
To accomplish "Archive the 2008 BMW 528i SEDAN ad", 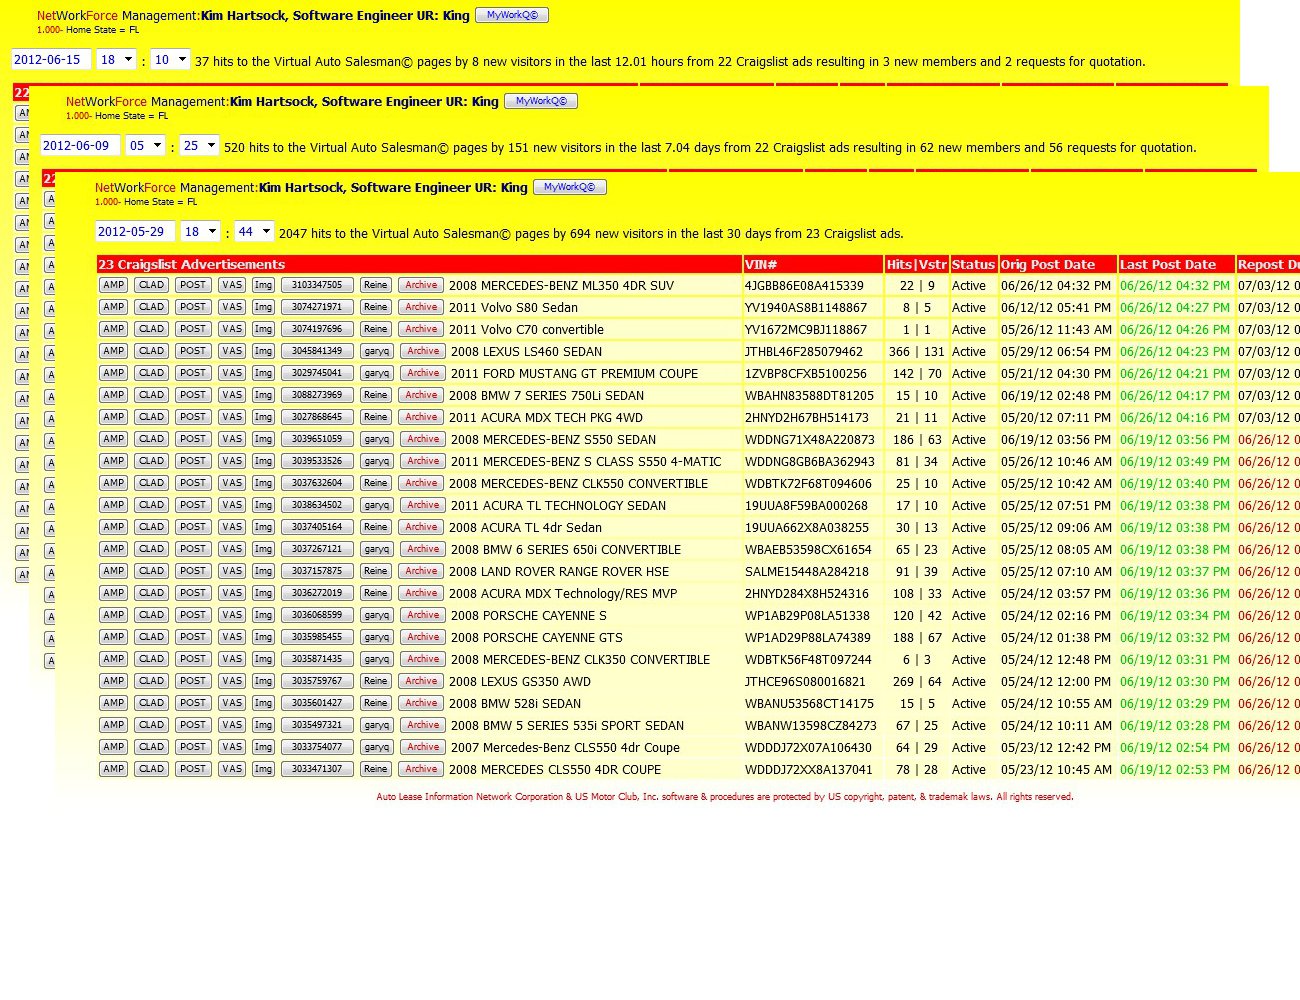I will click(x=421, y=703).
